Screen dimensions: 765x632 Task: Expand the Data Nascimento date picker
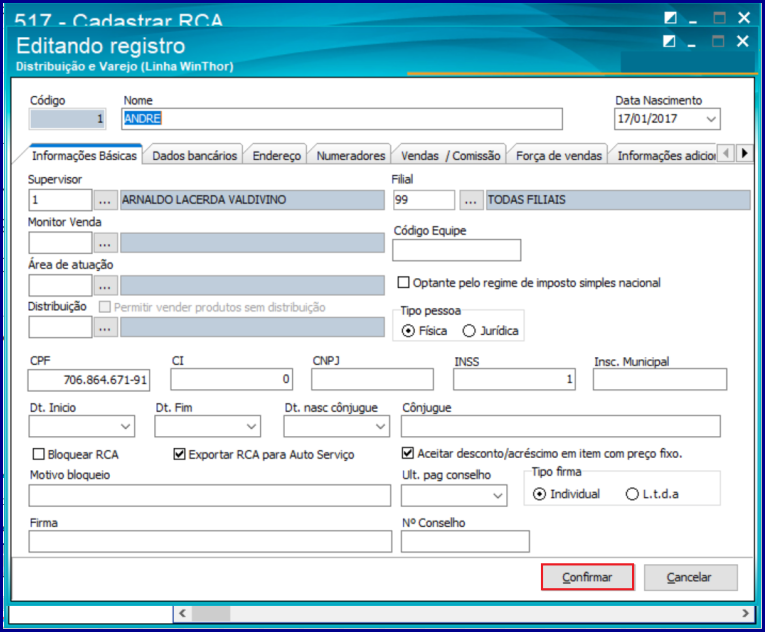tap(711, 119)
